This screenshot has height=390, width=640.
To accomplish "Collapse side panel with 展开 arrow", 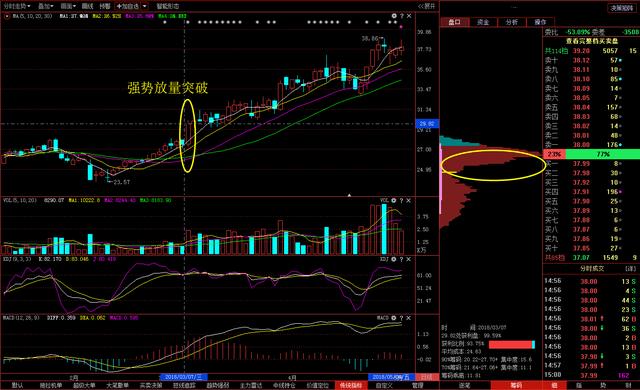I will [x=427, y=6].
